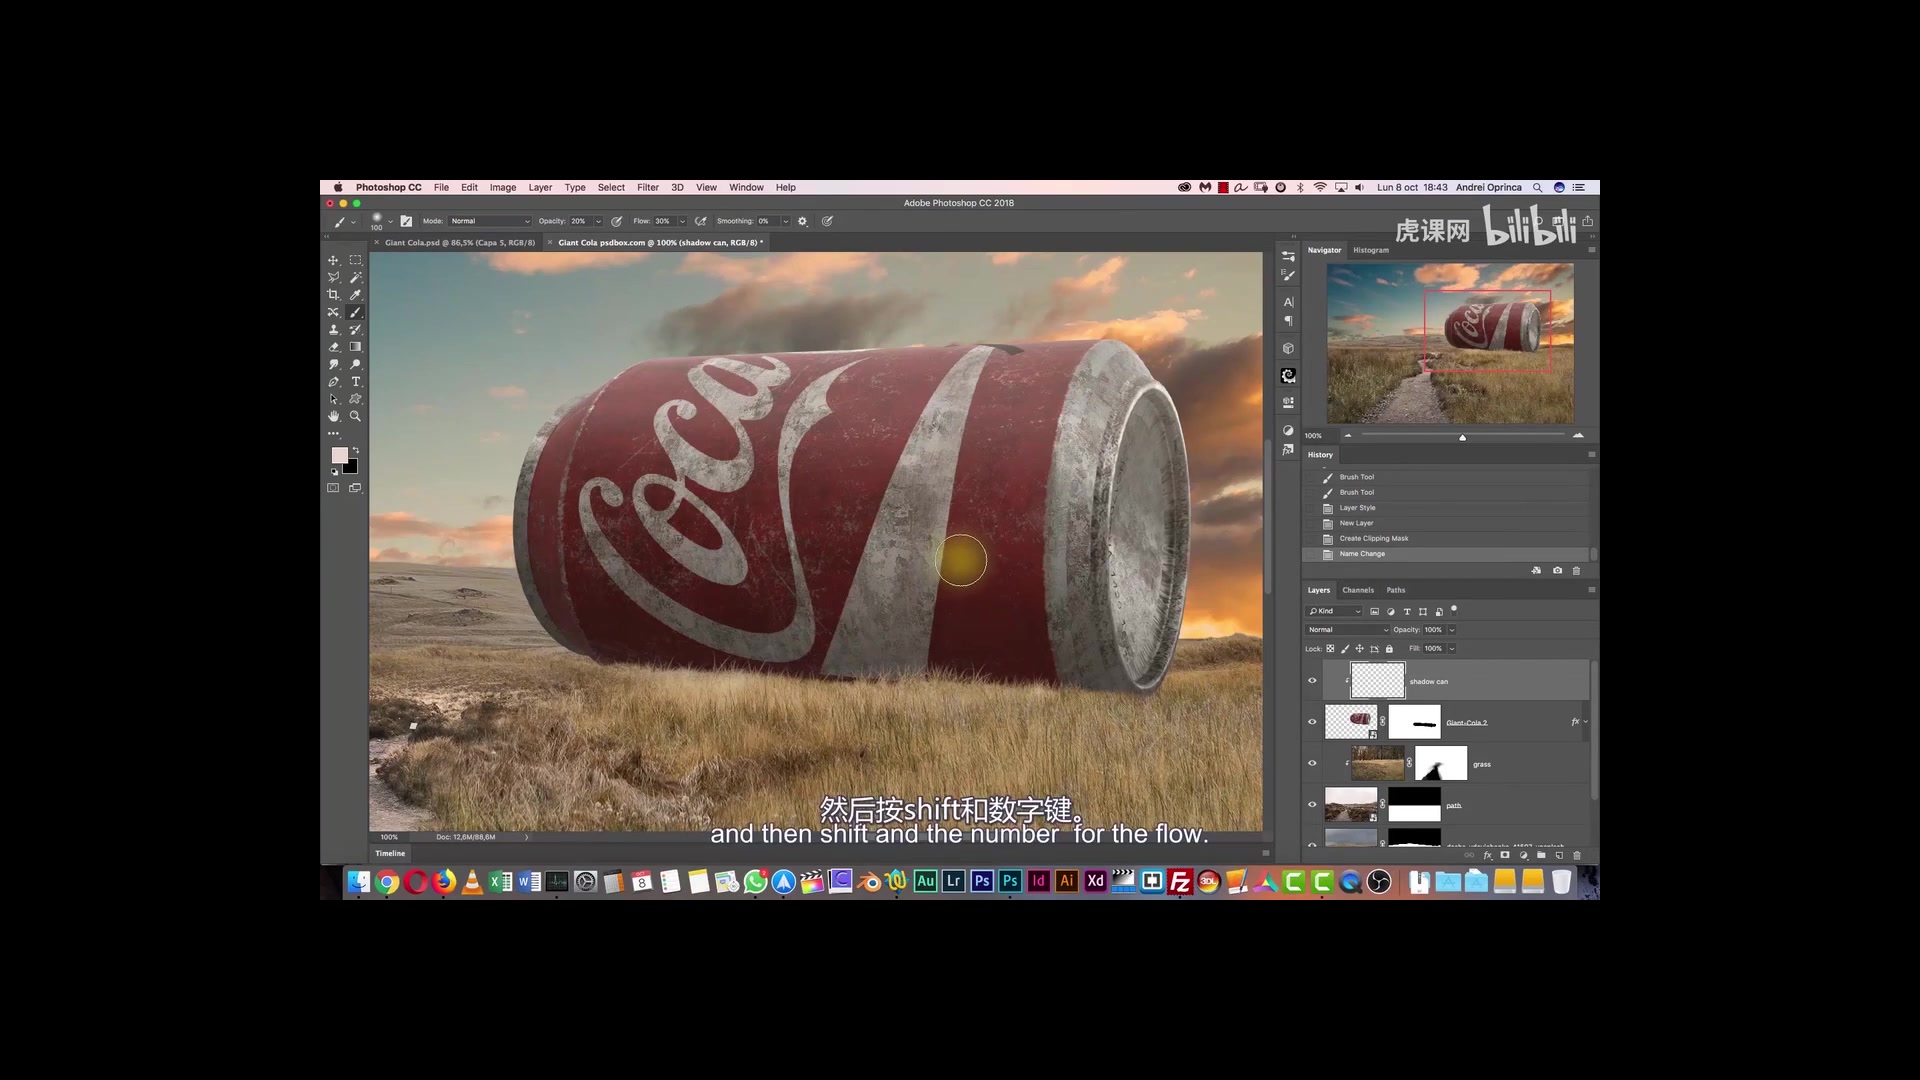Image resolution: width=1920 pixels, height=1080 pixels.
Task: Toggle lock all padlock icon
Action: click(x=1389, y=649)
